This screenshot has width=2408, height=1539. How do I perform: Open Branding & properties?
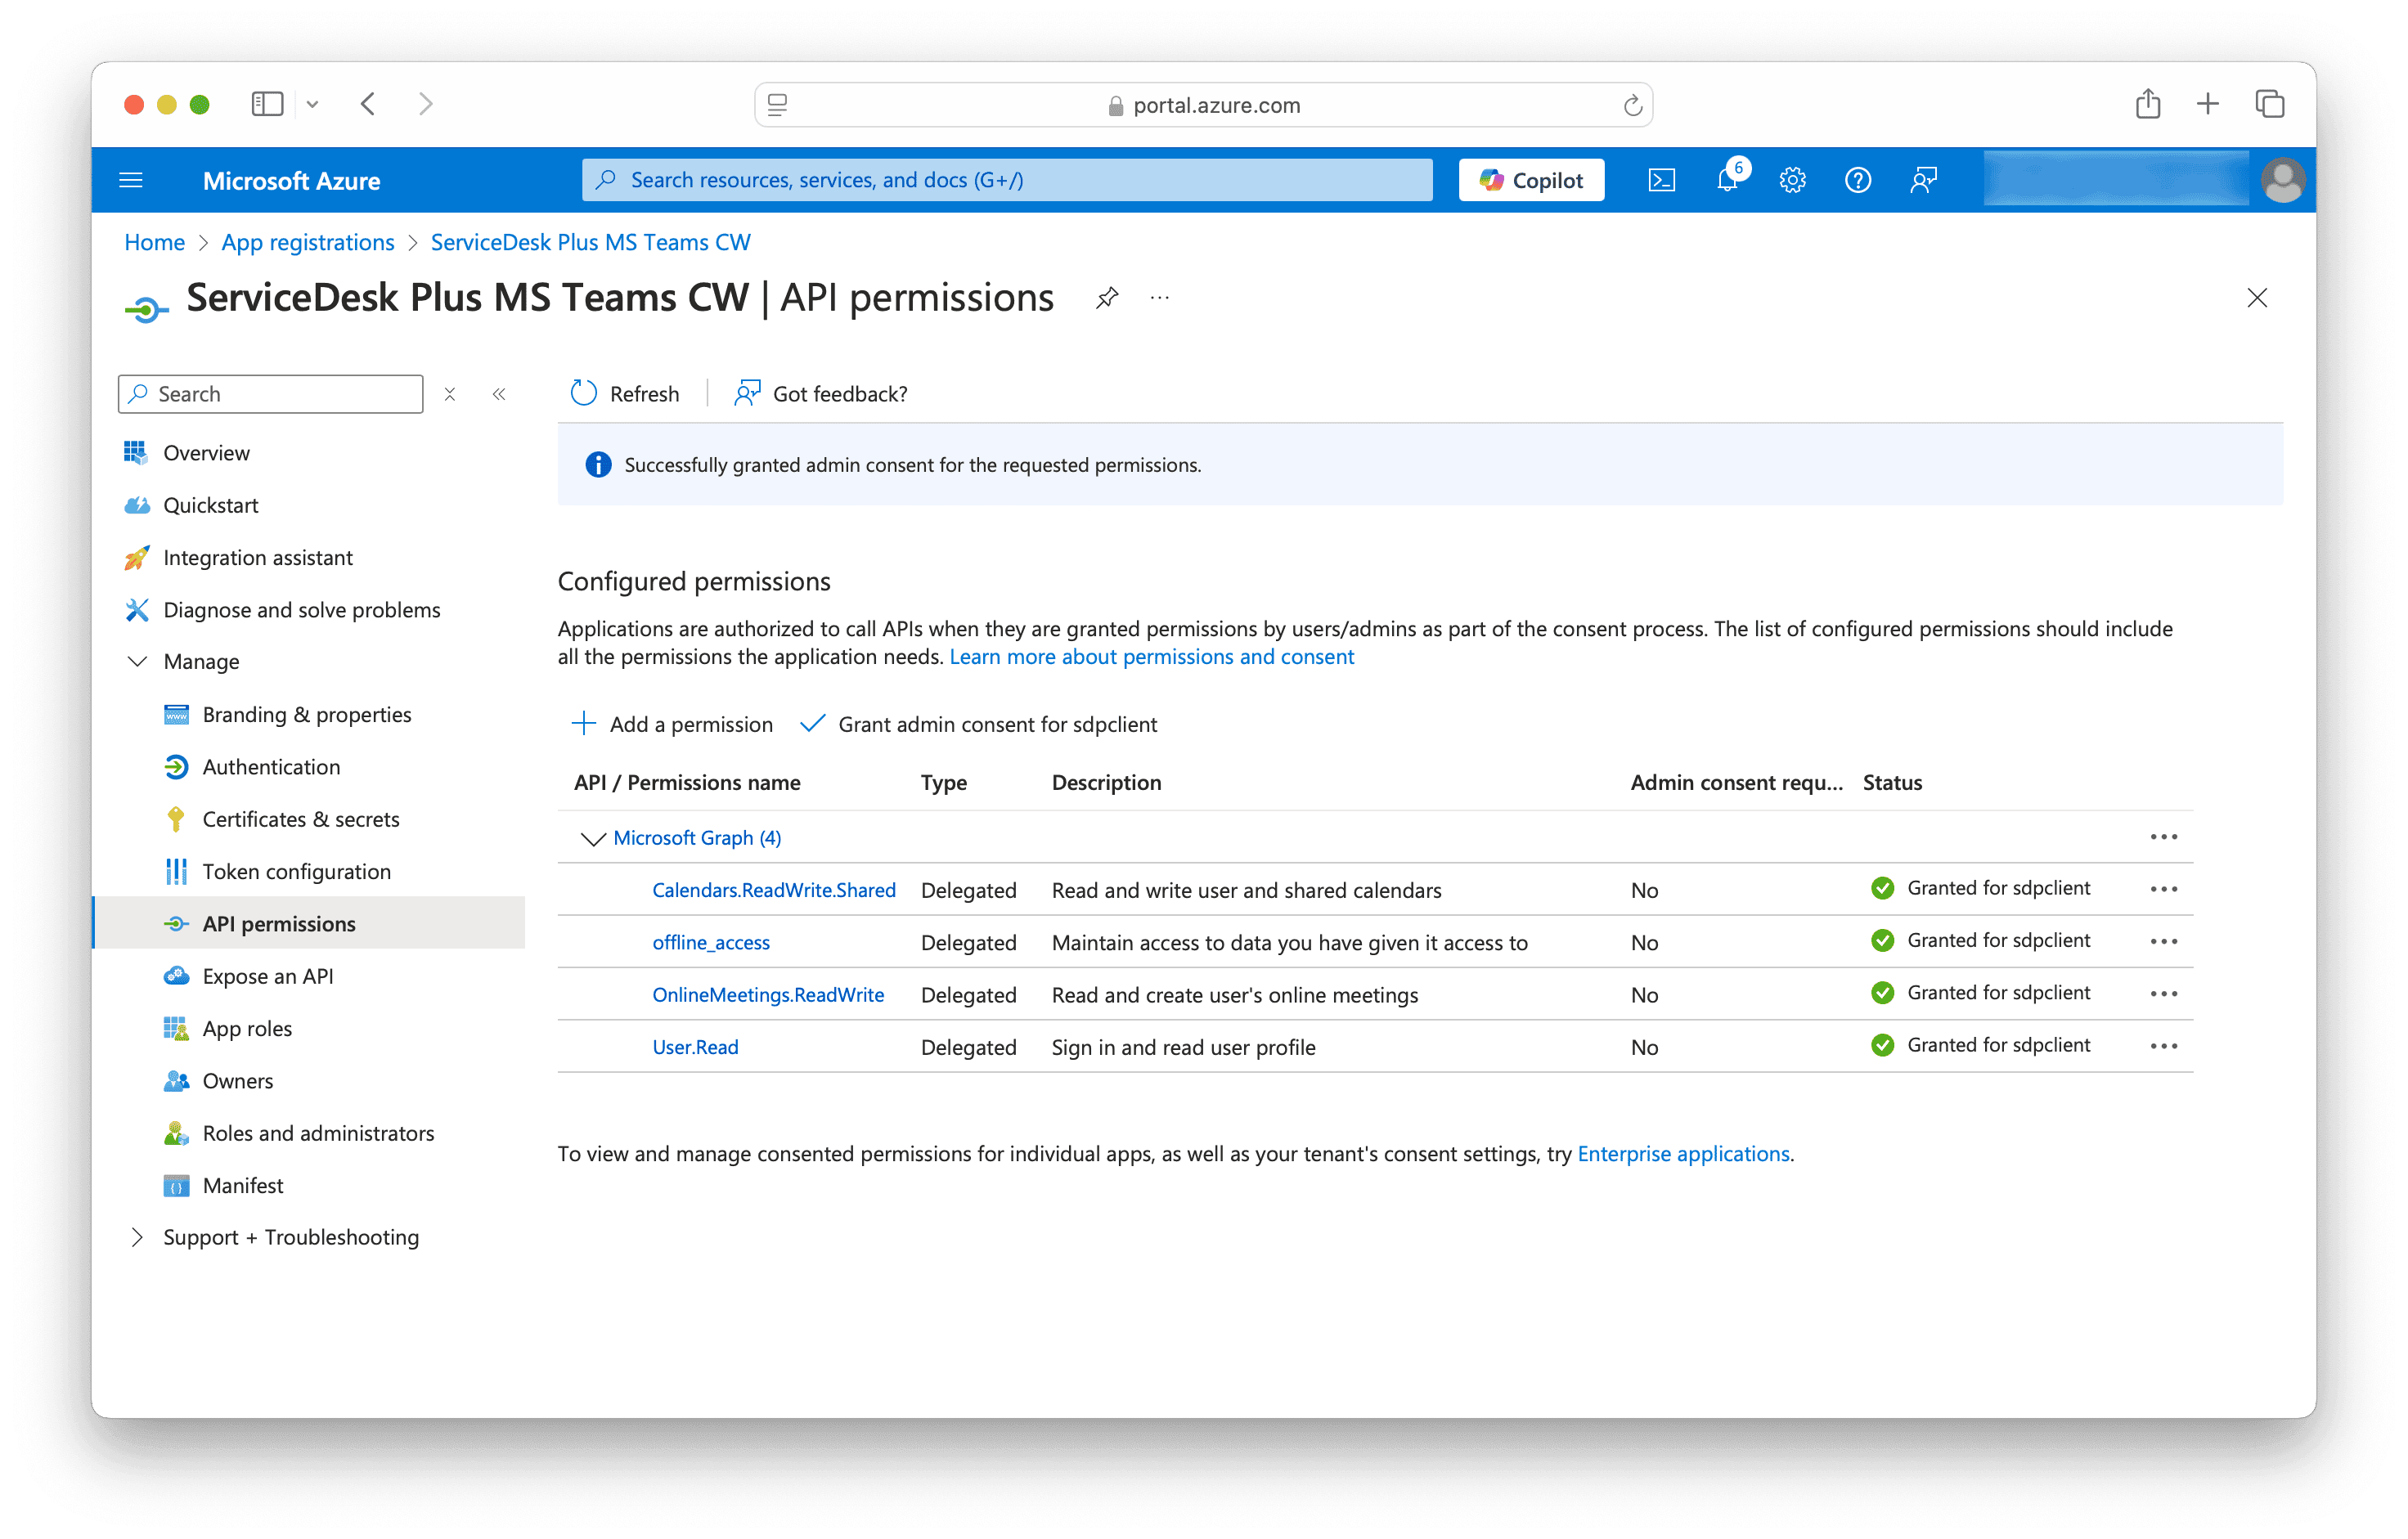[x=306, y=714]
